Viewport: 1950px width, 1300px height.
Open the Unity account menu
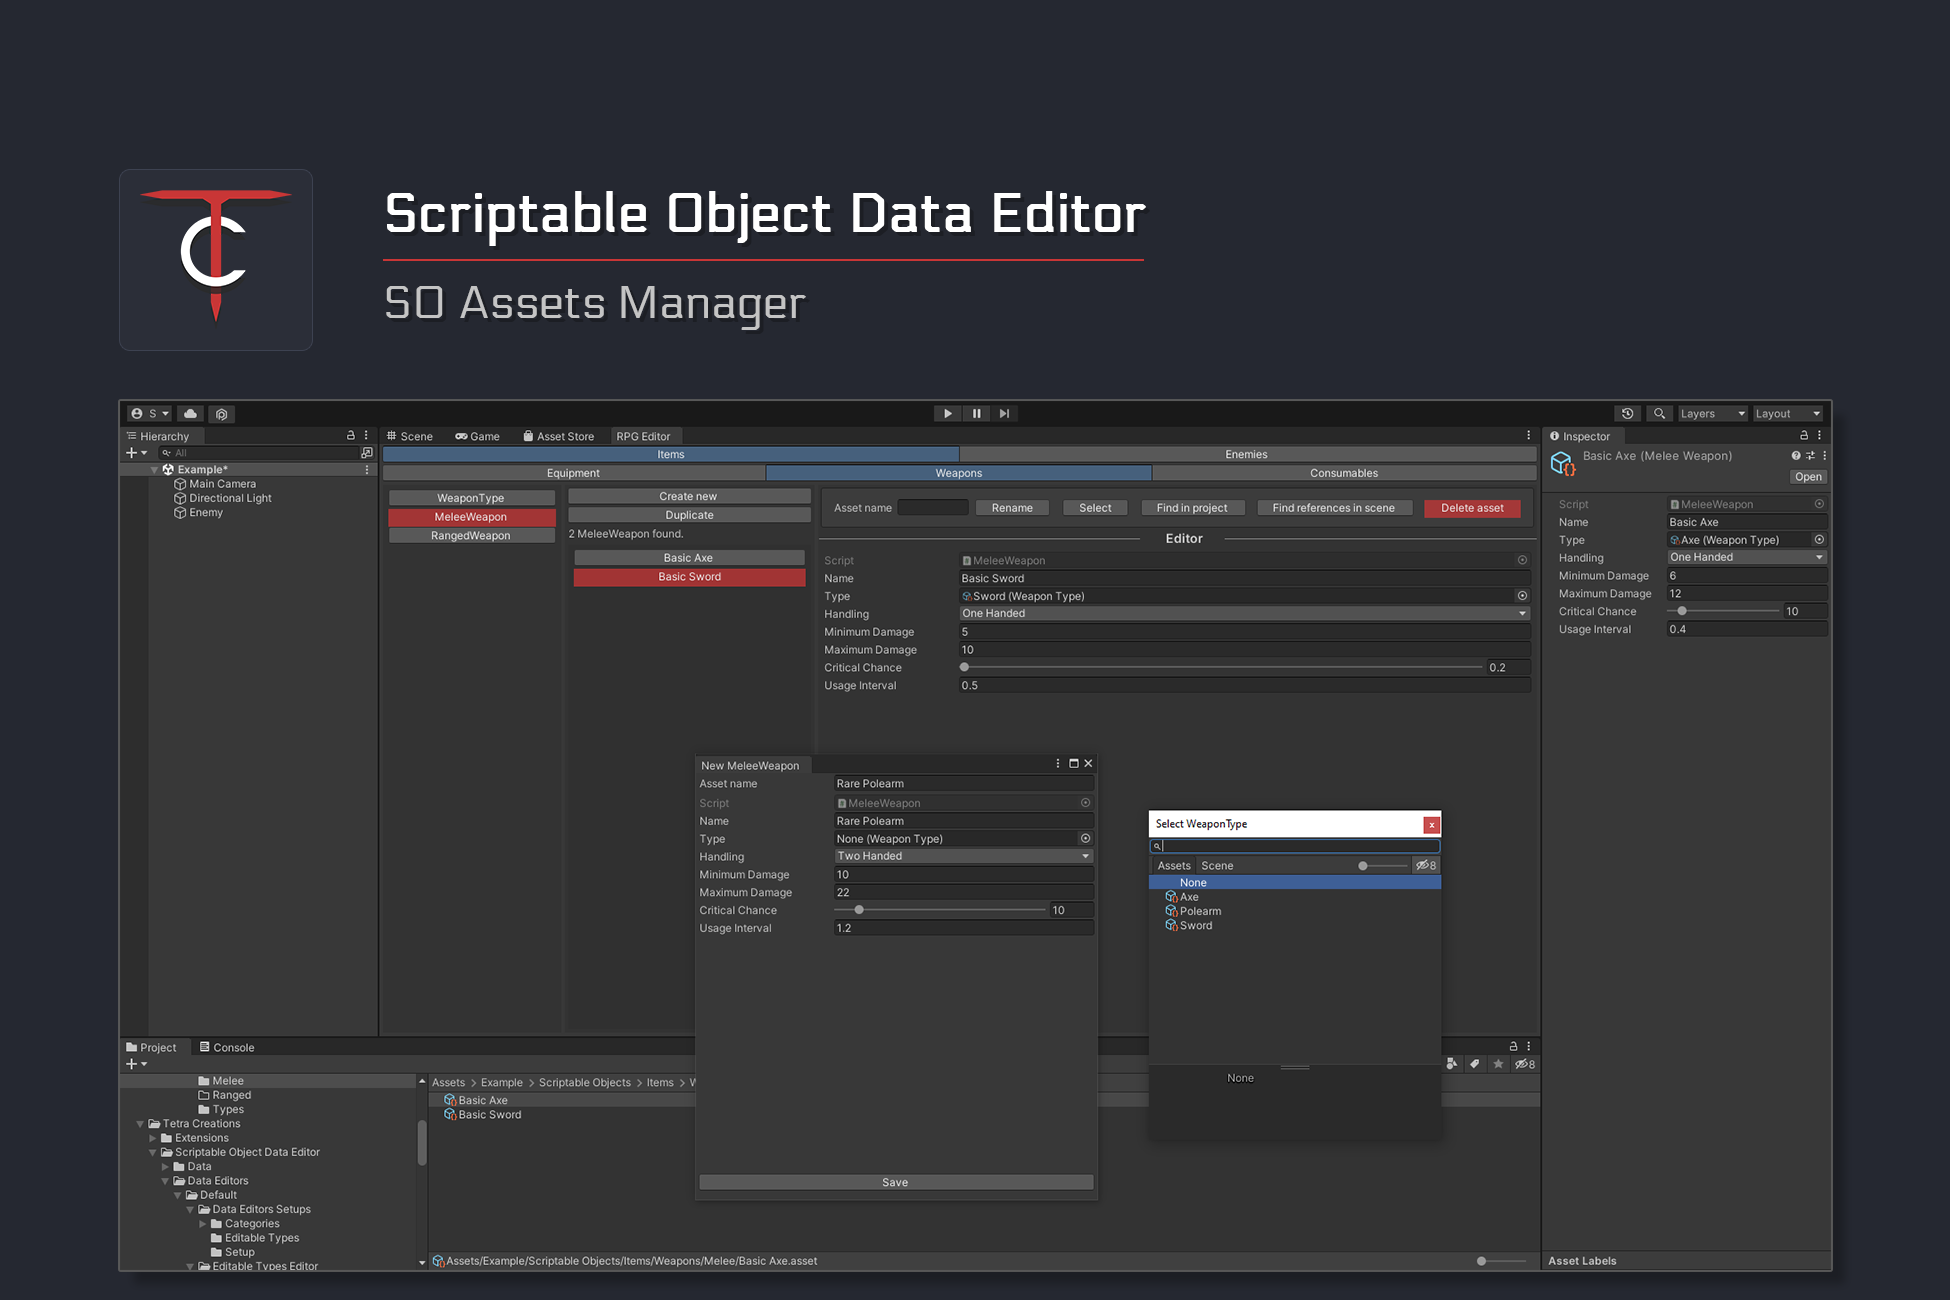click(149, 413)
